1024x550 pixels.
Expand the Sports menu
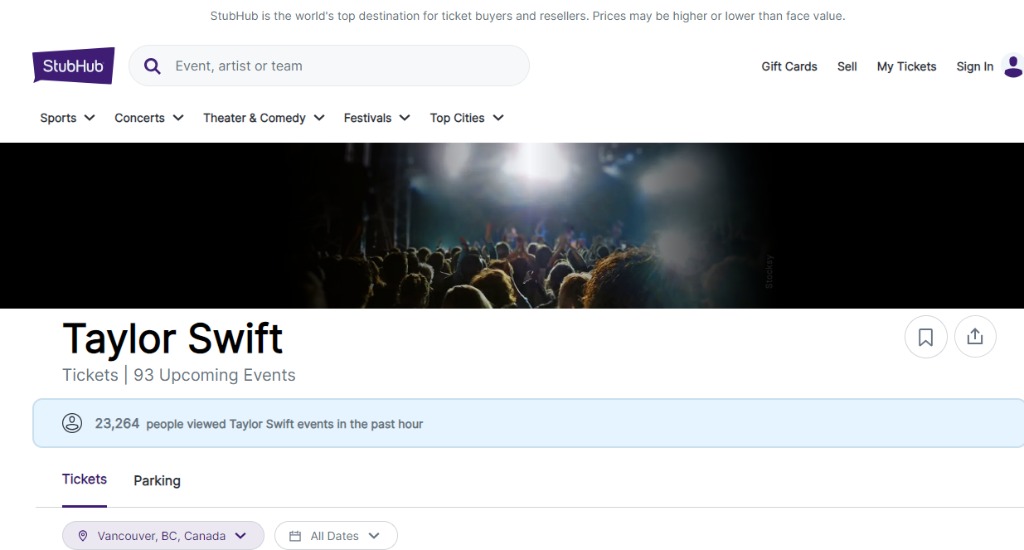67,118
